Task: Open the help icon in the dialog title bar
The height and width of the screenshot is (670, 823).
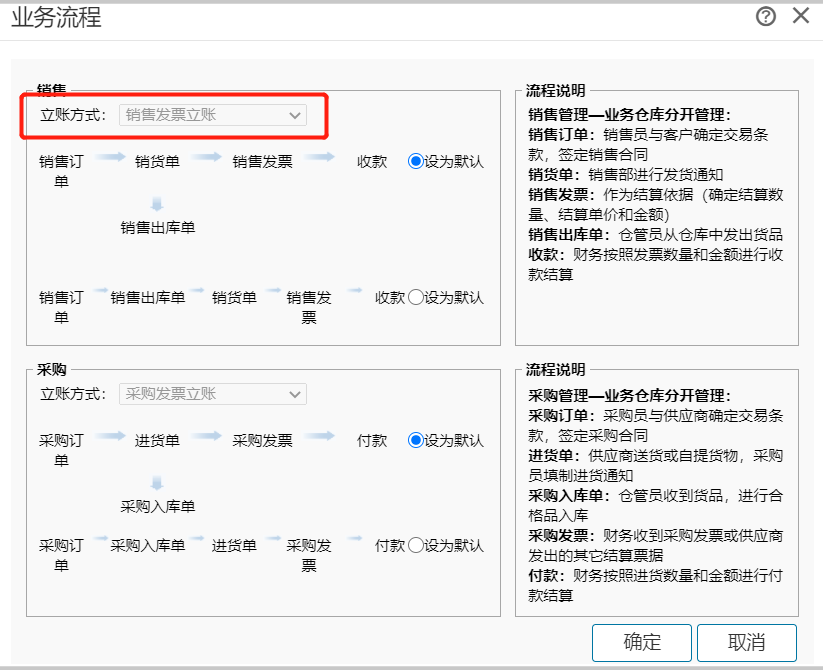Action: (766, 16)
